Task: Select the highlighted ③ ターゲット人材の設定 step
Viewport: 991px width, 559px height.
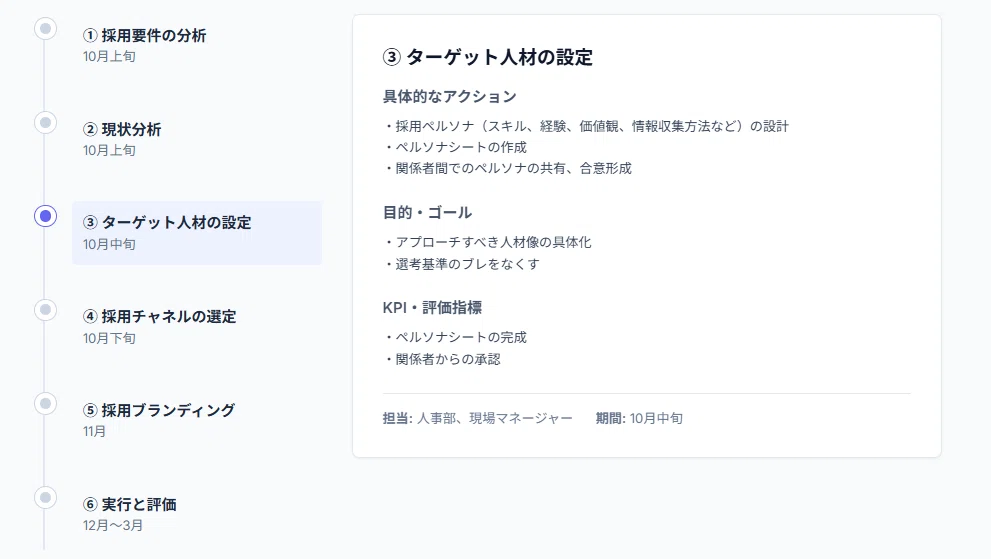Action: tap(197, 233)
